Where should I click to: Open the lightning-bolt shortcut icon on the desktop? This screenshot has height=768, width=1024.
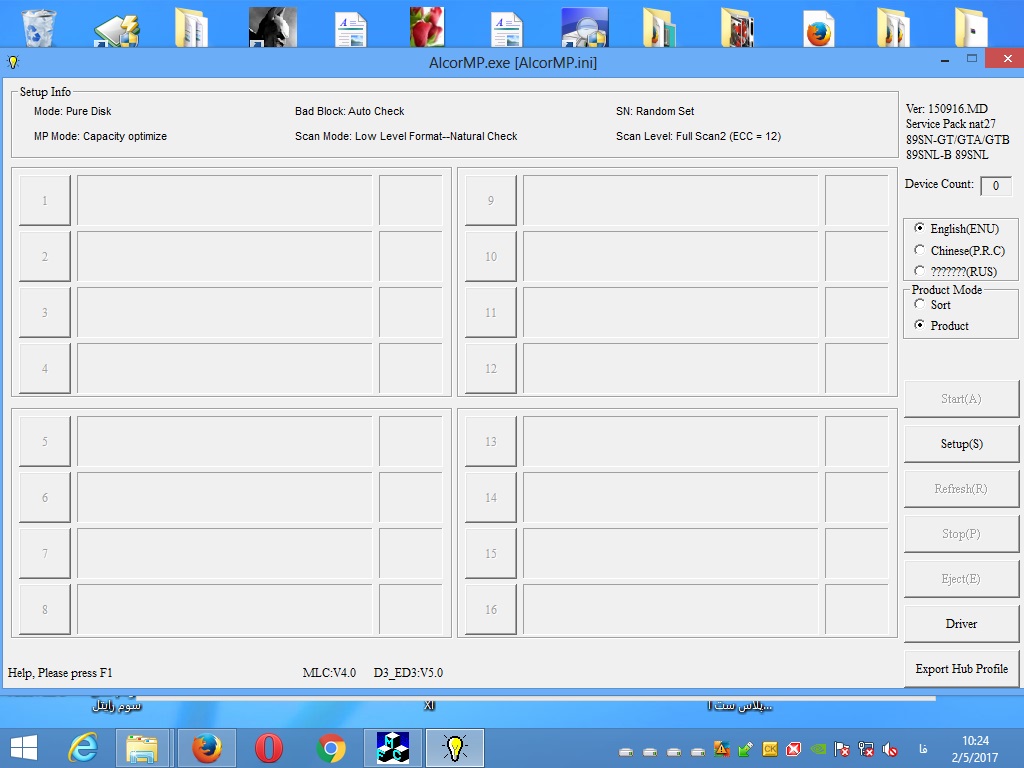(117, 29)
